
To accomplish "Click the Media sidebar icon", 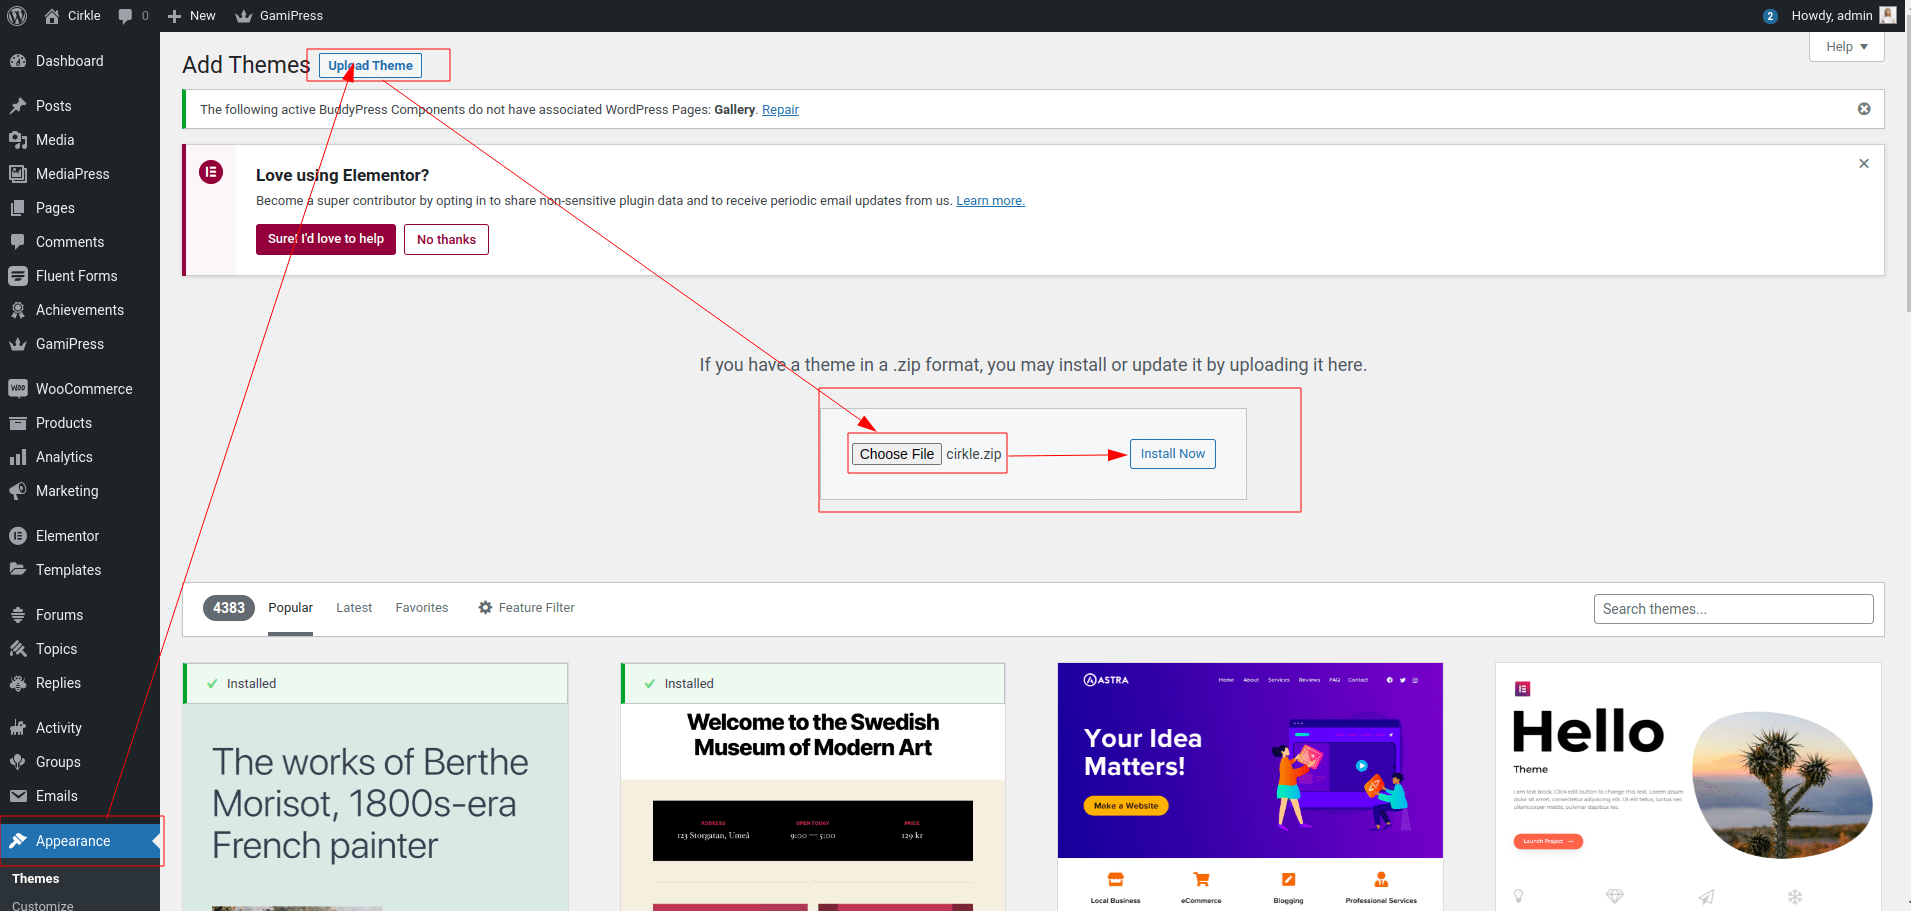I will point(18,140).
